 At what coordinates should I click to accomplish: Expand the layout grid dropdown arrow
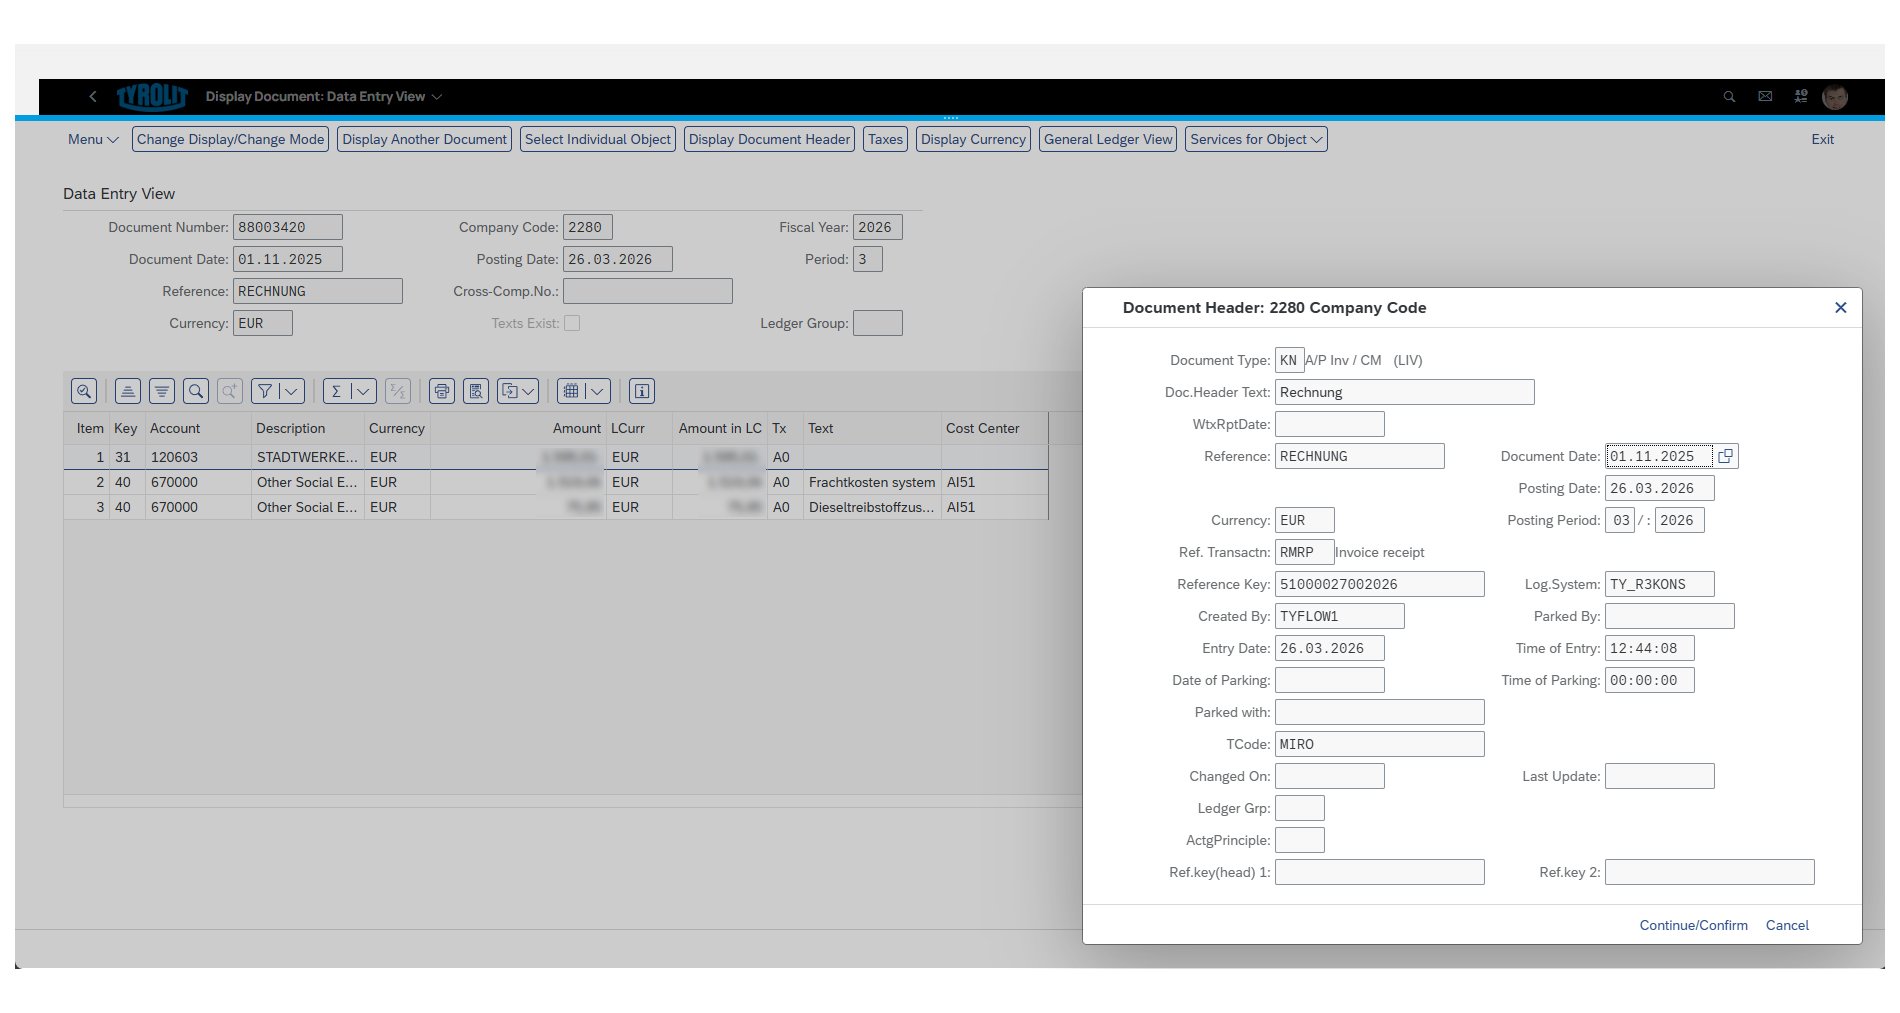tap(597, 391)
